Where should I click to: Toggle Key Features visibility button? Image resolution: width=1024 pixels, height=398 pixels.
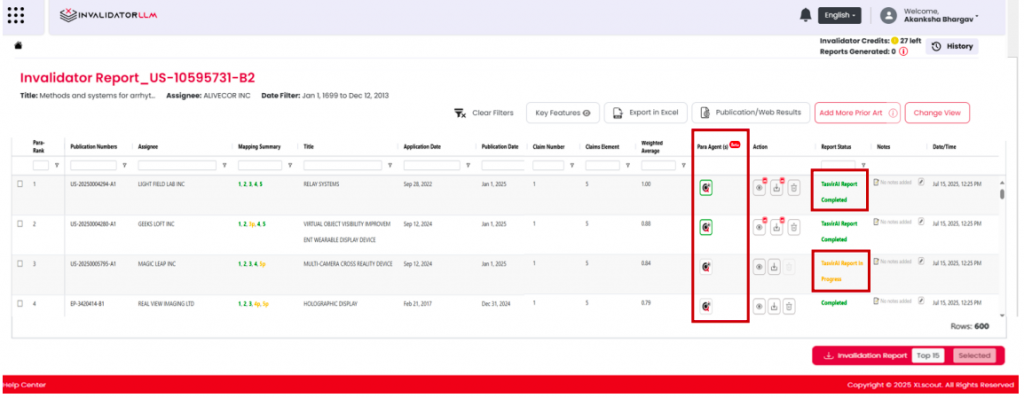pyautogui.click(x=562, y=112)
